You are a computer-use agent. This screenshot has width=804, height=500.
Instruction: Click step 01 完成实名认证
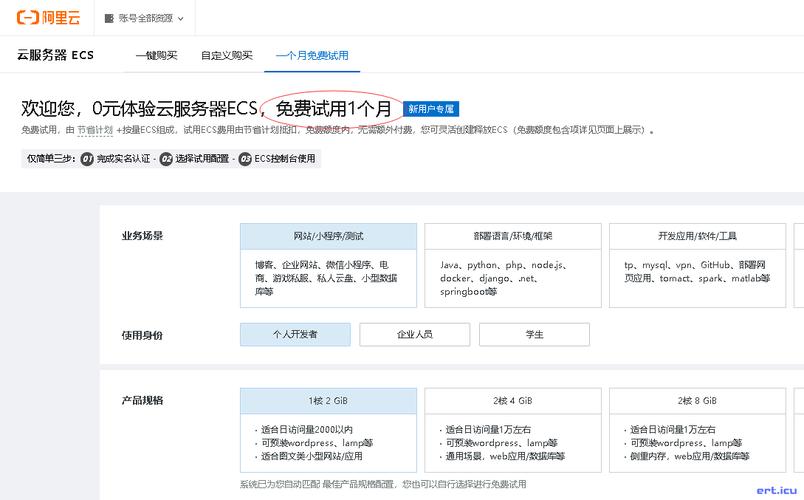(116, 159)
